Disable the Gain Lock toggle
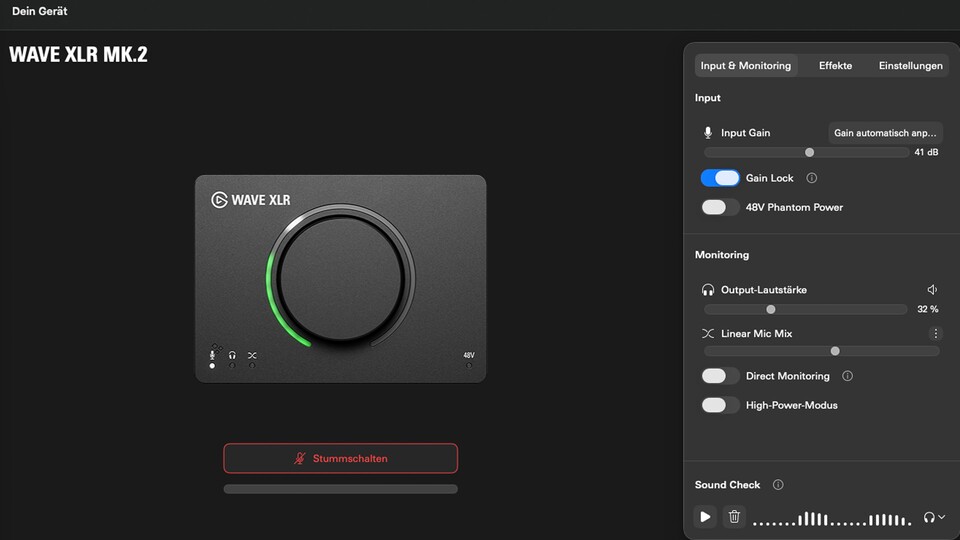The height and width of the screenshot is (540, 960). [x=720, y=178]
